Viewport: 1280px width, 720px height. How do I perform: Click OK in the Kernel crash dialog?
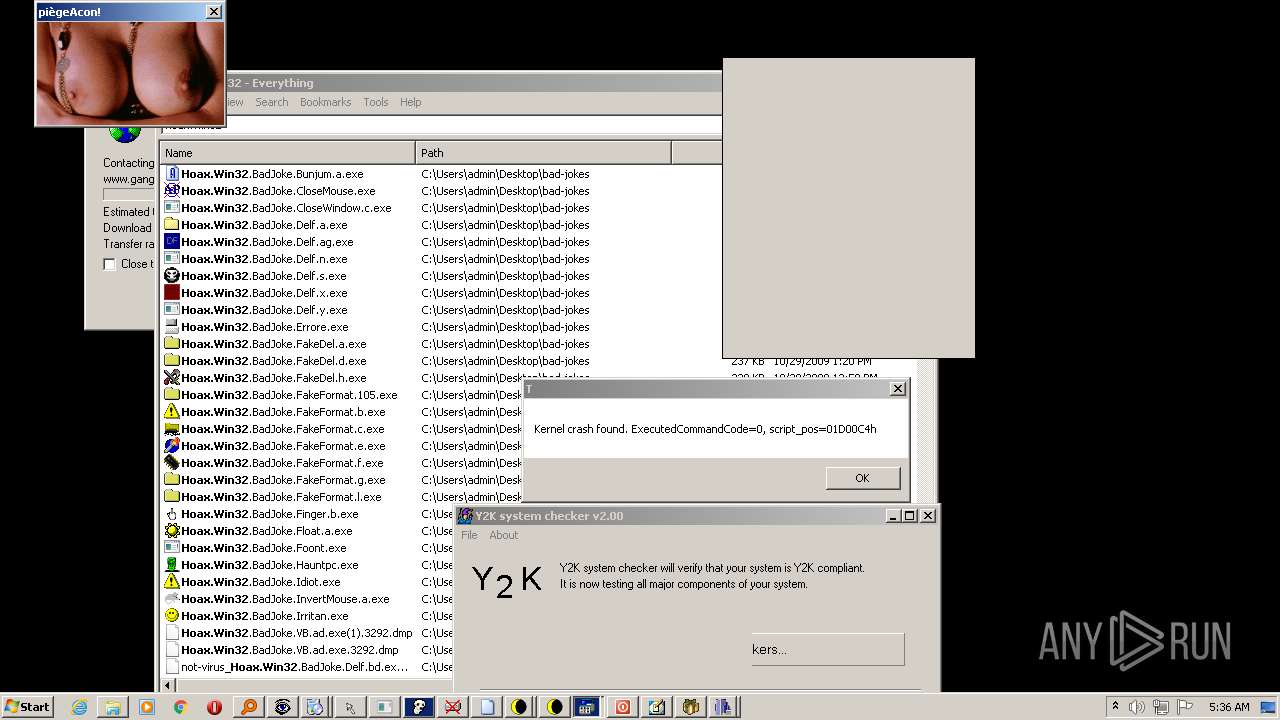(x=862, y=478)
